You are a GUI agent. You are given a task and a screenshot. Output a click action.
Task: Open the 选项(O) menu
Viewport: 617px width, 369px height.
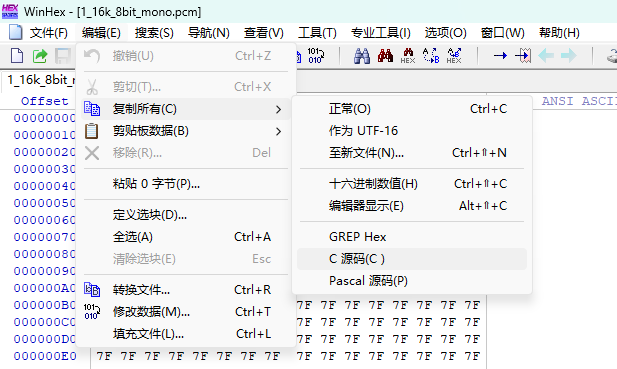coord(445,33)
